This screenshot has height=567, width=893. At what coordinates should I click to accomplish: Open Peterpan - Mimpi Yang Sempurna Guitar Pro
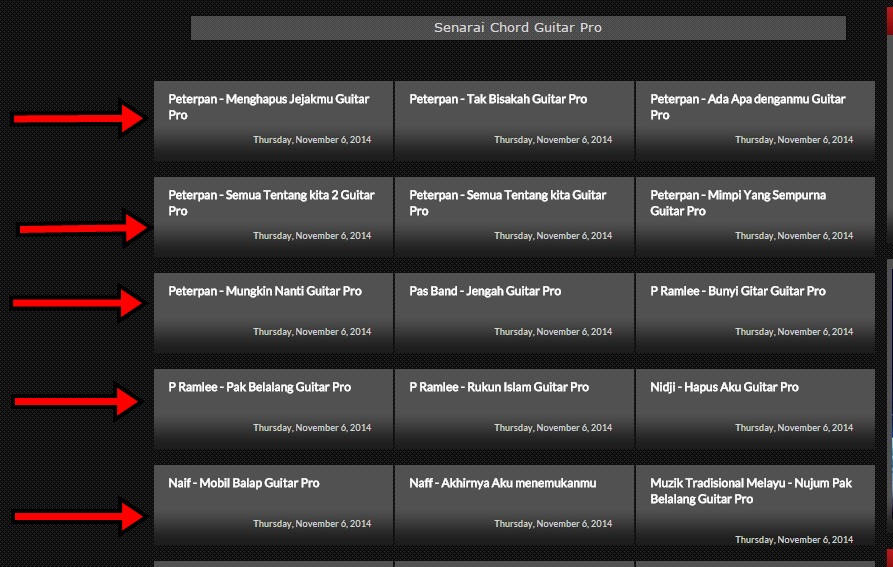pyautogui.click(x=738, y=203)
